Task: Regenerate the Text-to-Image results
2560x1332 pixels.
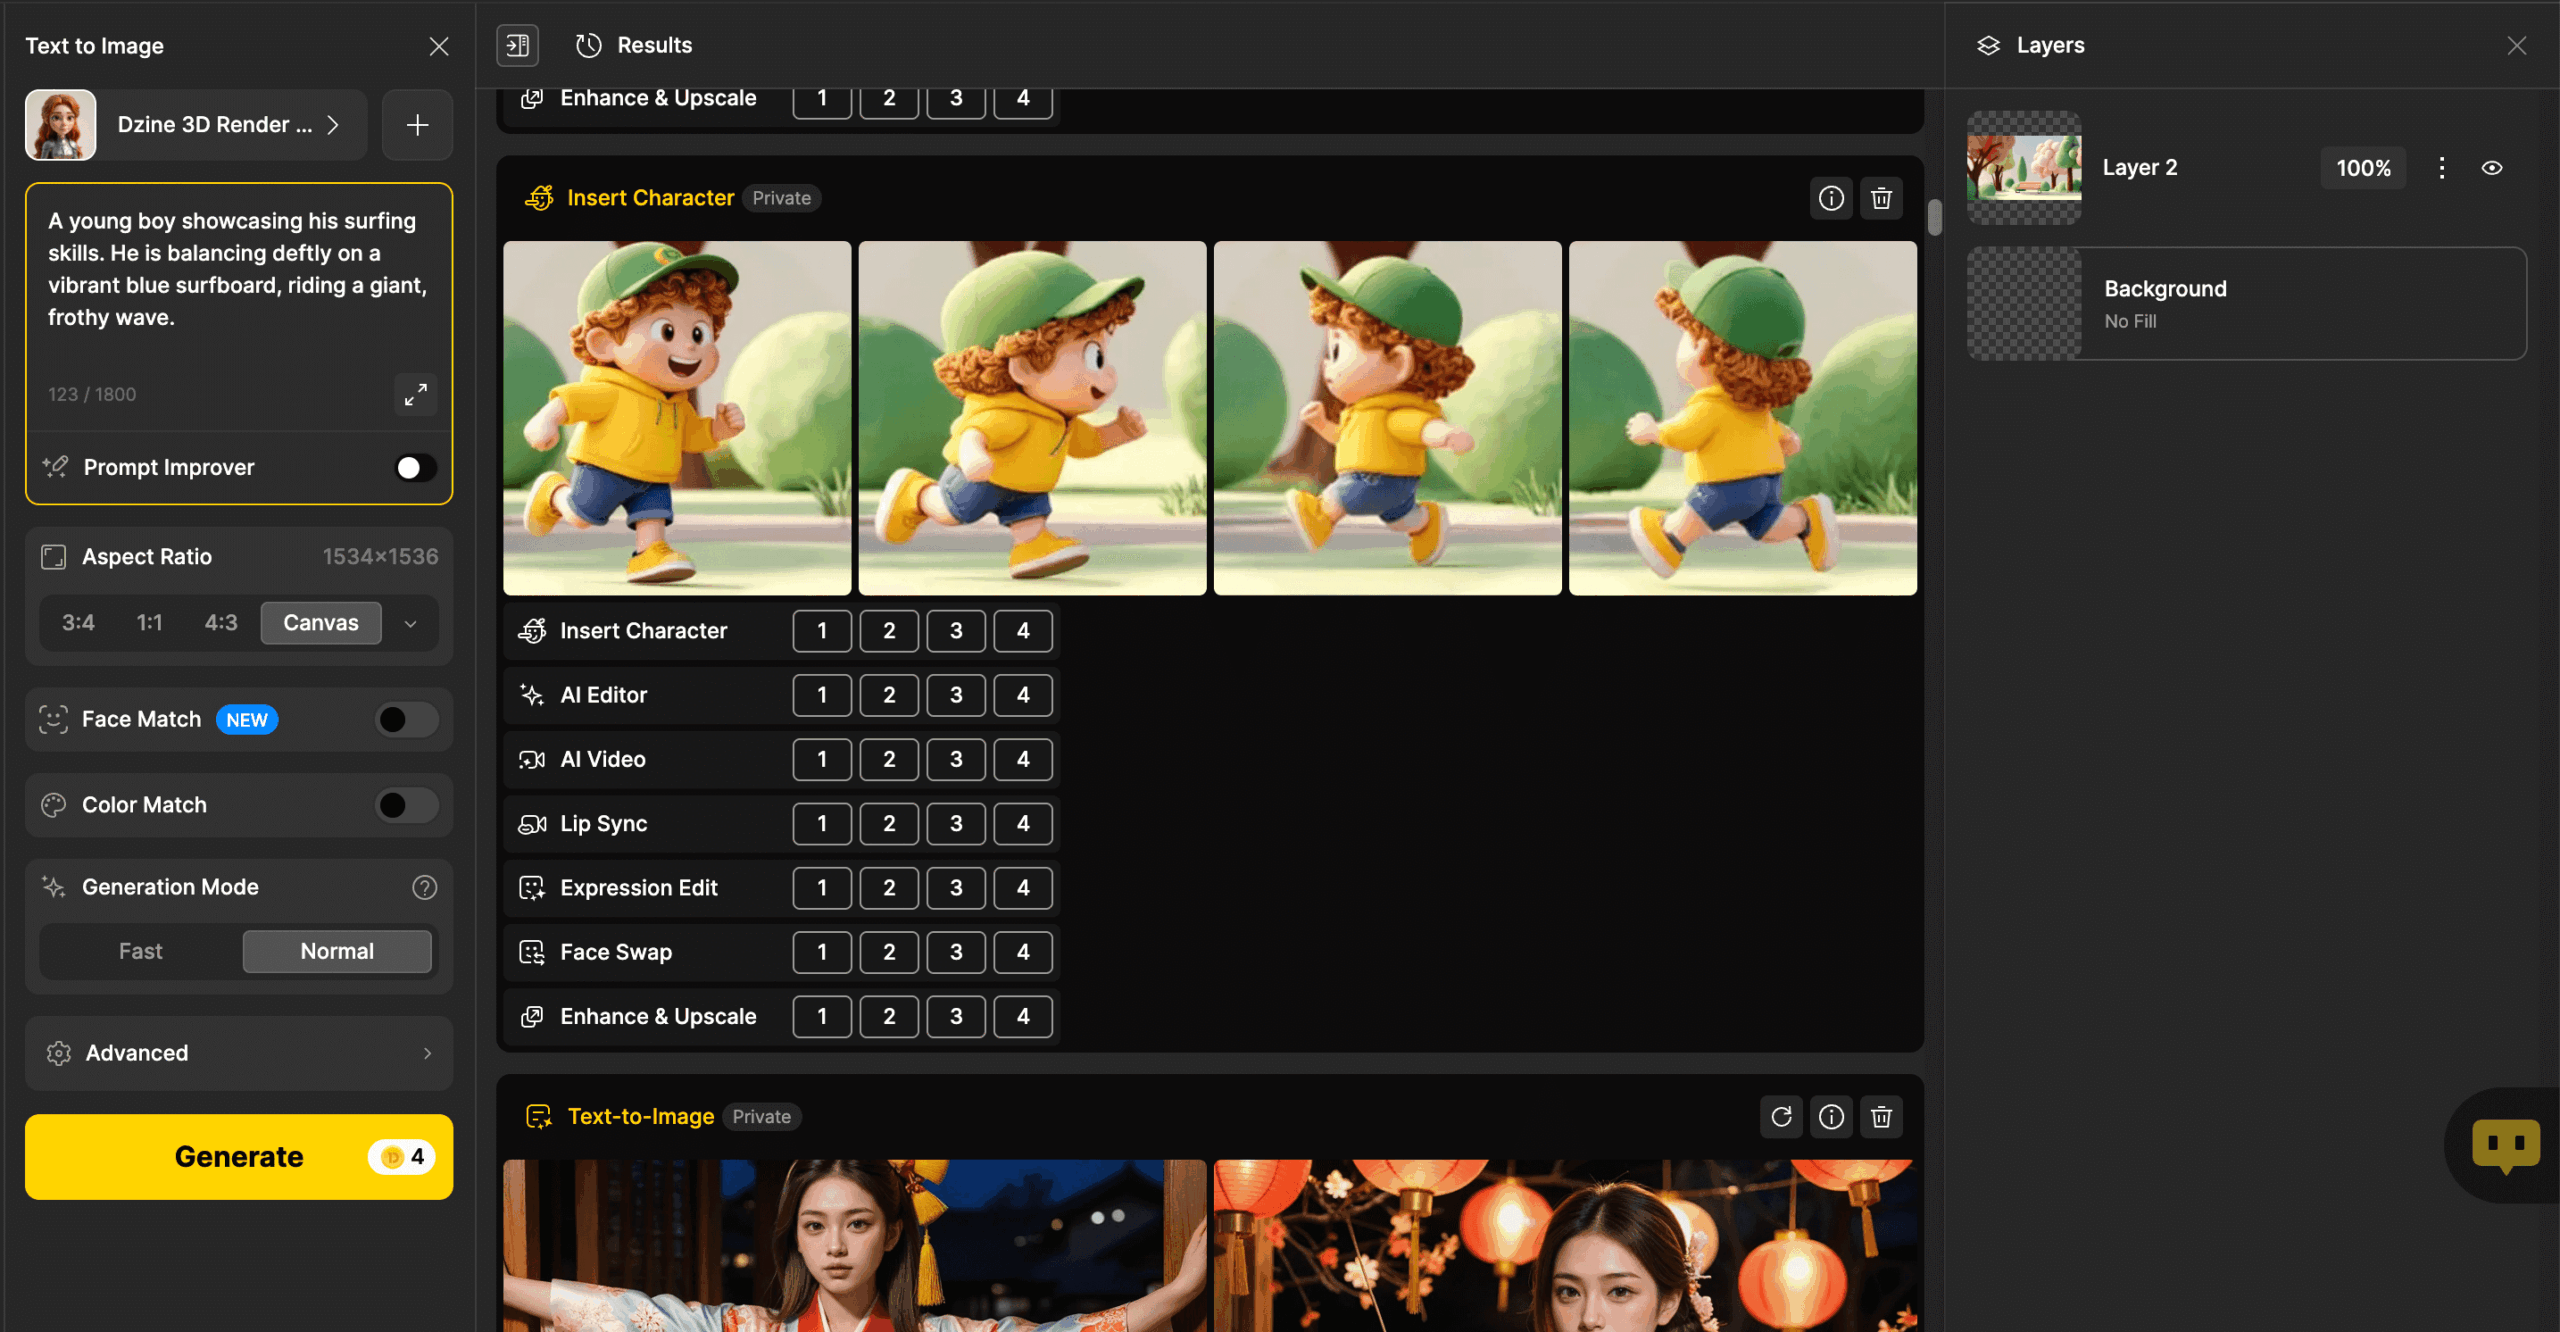Action: pyautogui.click(x=1781, y=1116)
